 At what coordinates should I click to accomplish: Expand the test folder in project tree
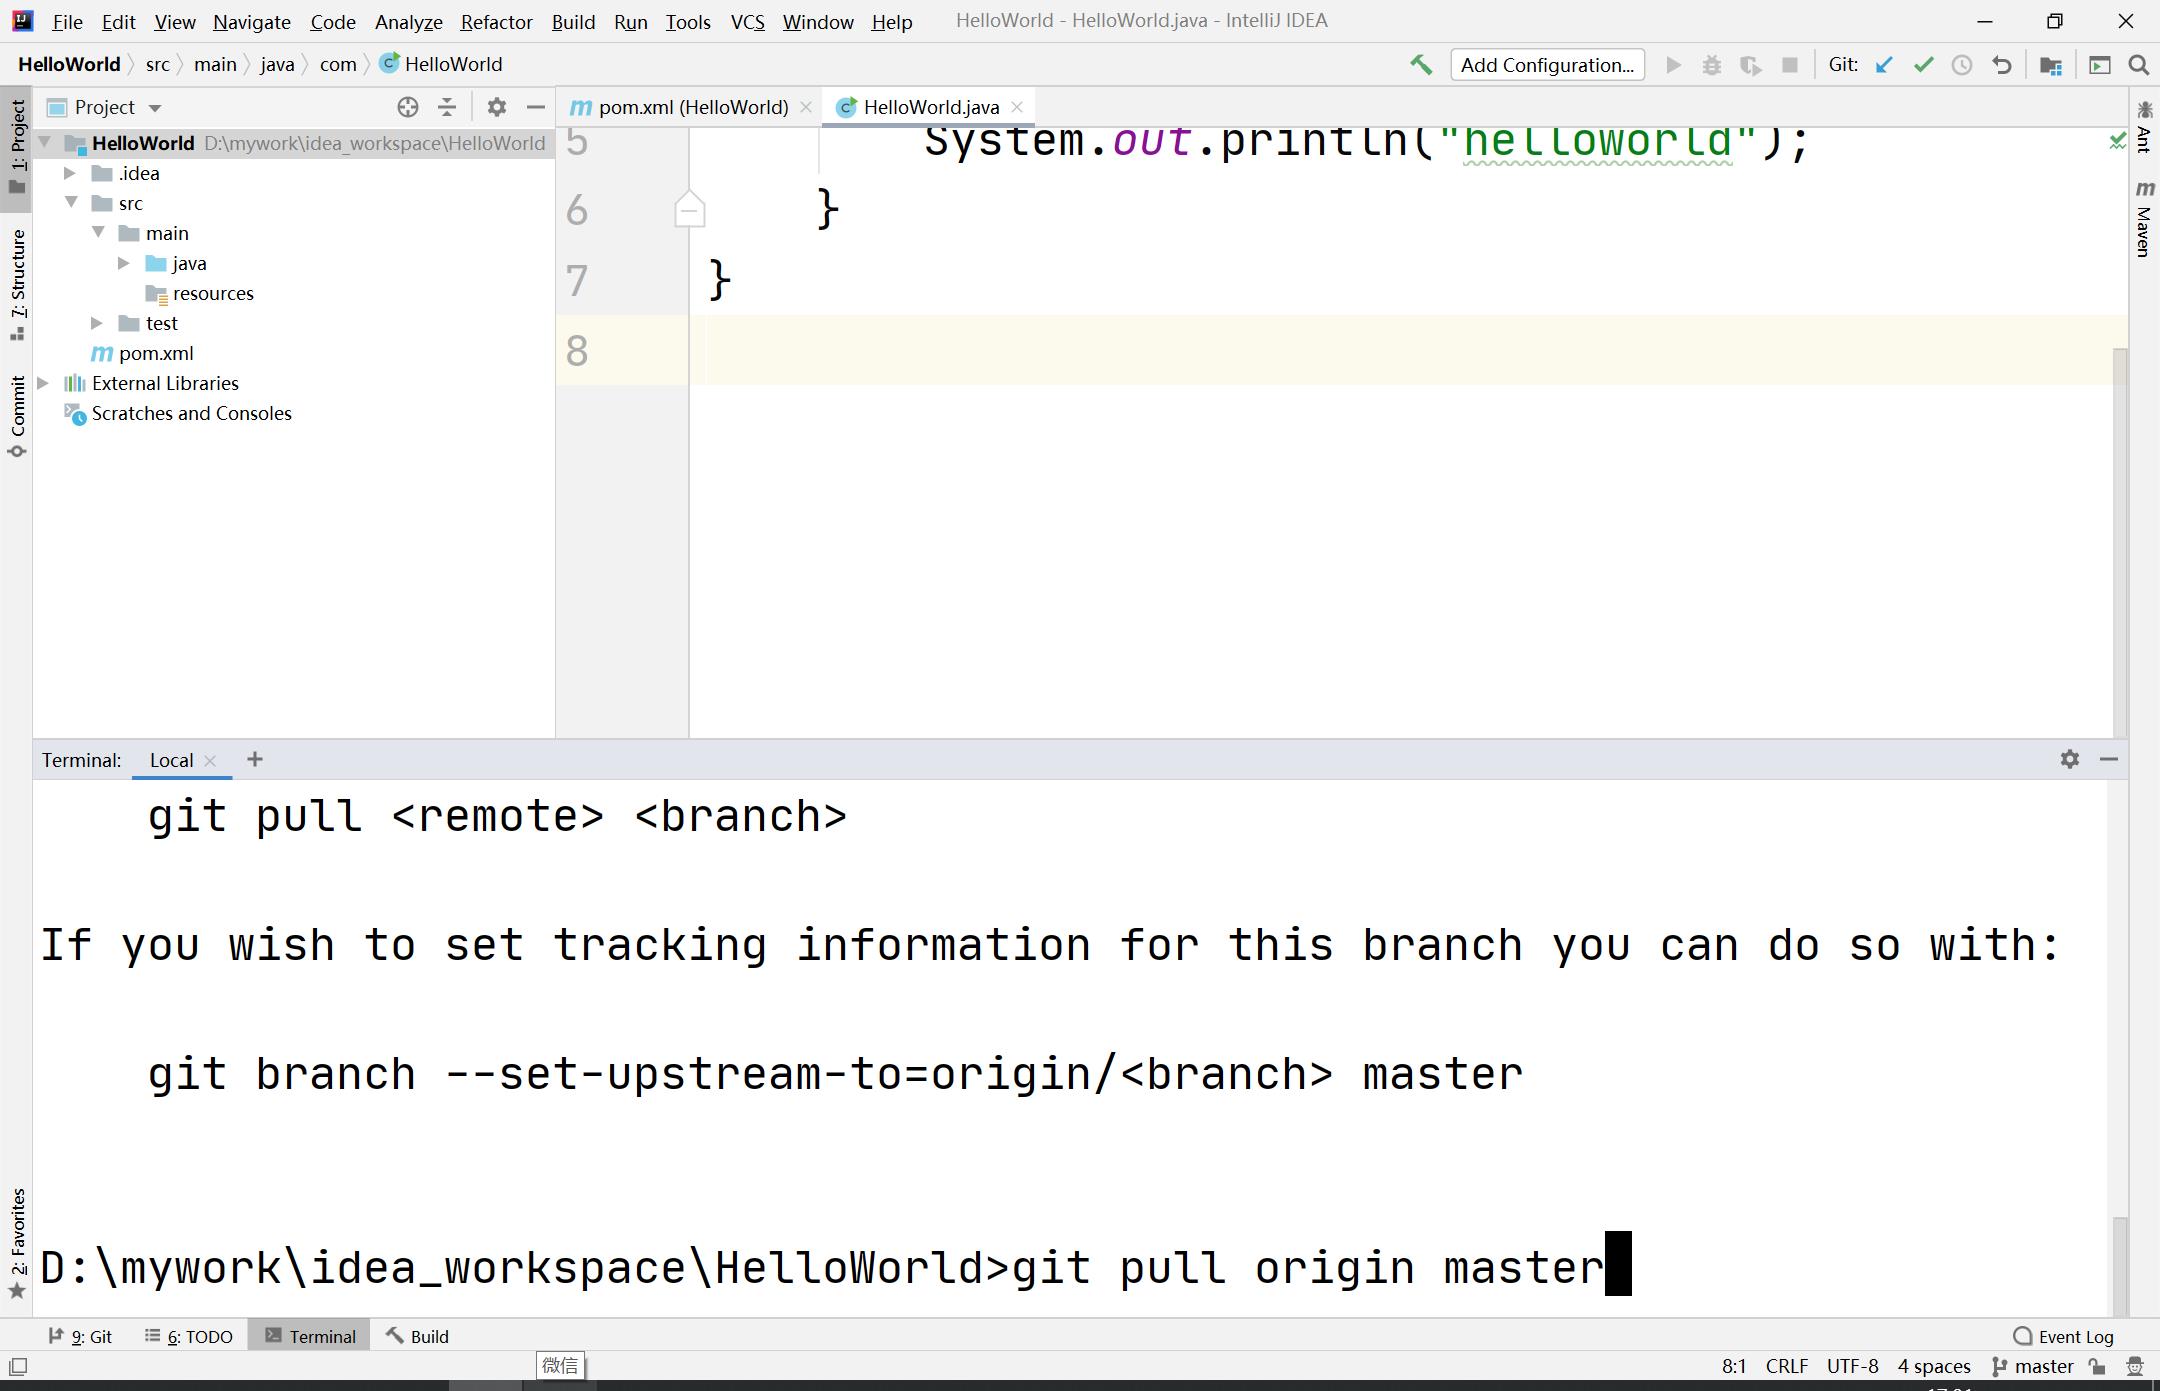[98, 323]
